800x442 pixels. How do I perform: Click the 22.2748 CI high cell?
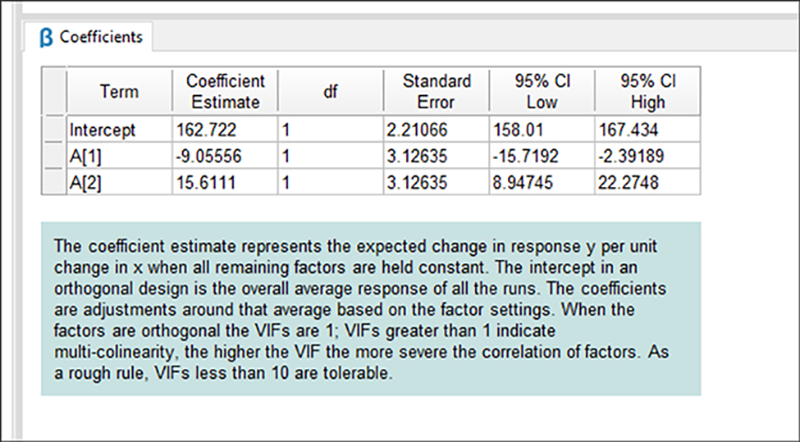pos(647,182)
